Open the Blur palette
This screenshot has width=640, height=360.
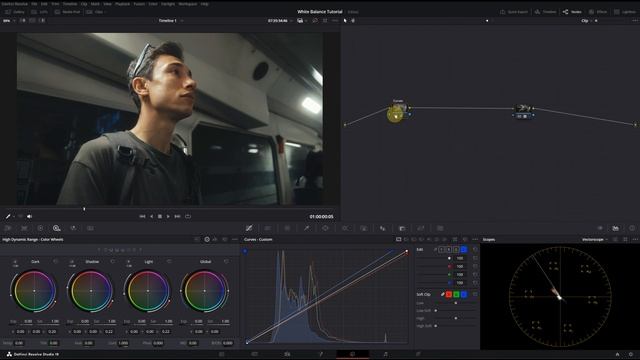(x=382, y=228)
